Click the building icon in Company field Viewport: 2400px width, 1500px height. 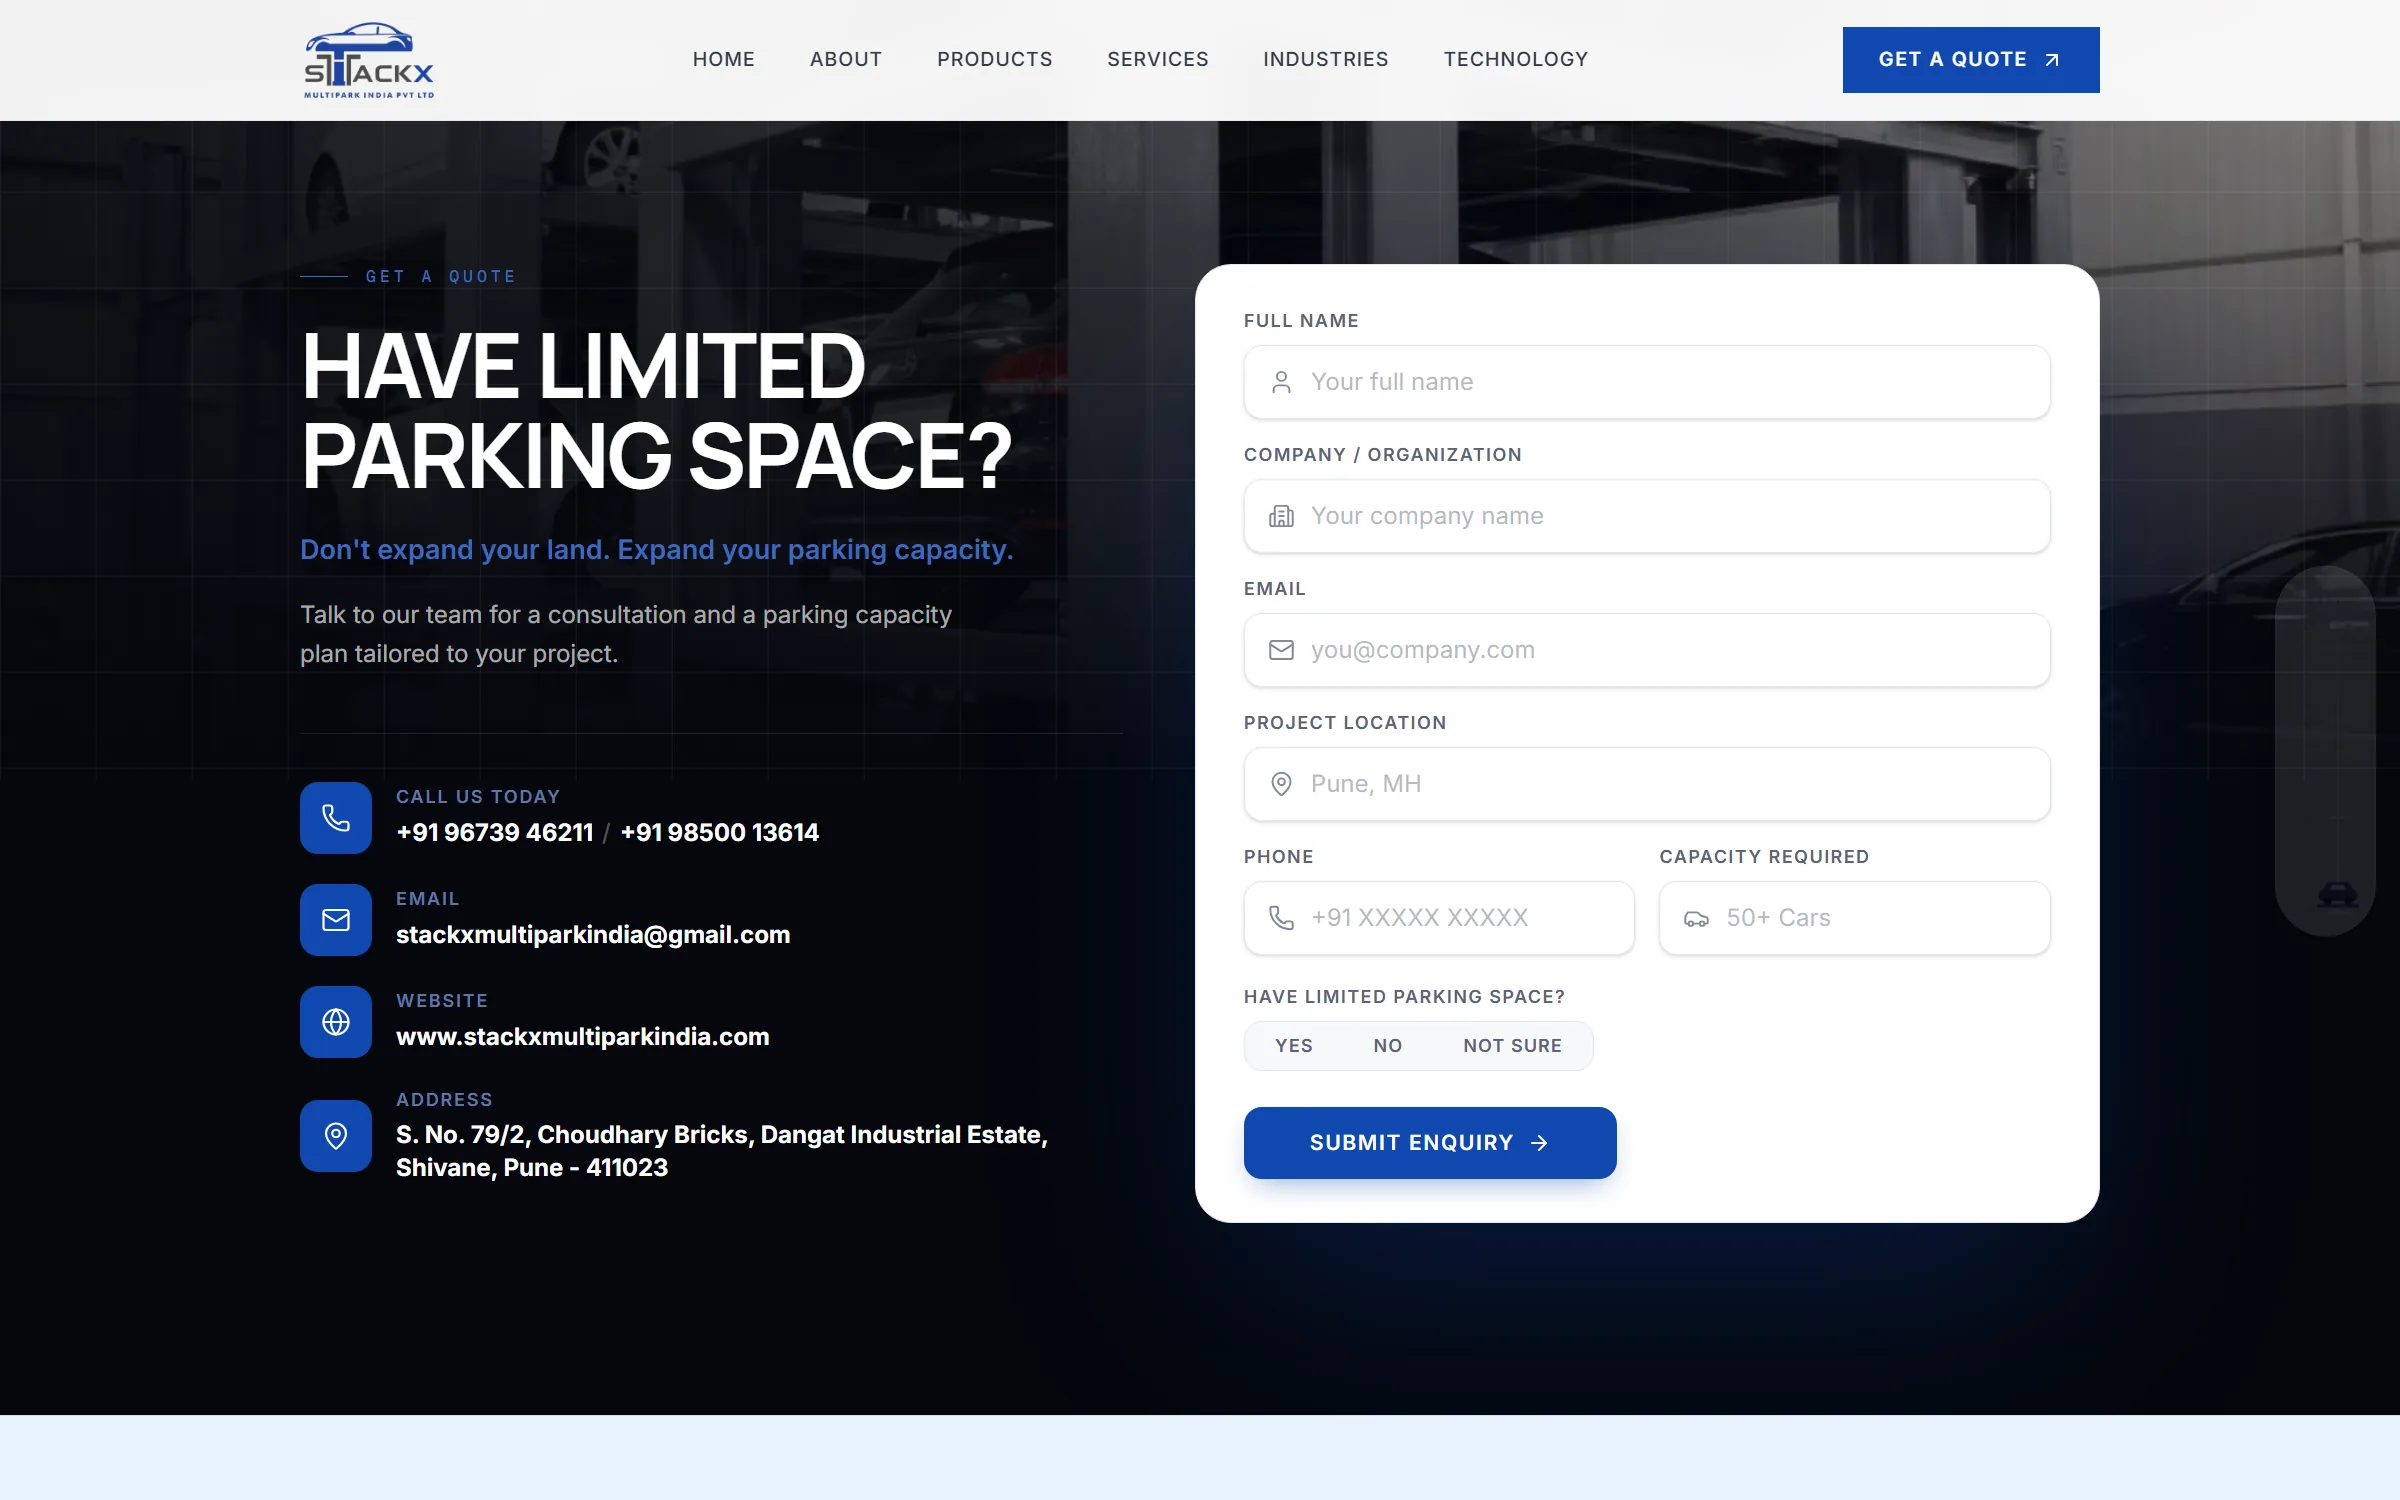[1281, 516]
